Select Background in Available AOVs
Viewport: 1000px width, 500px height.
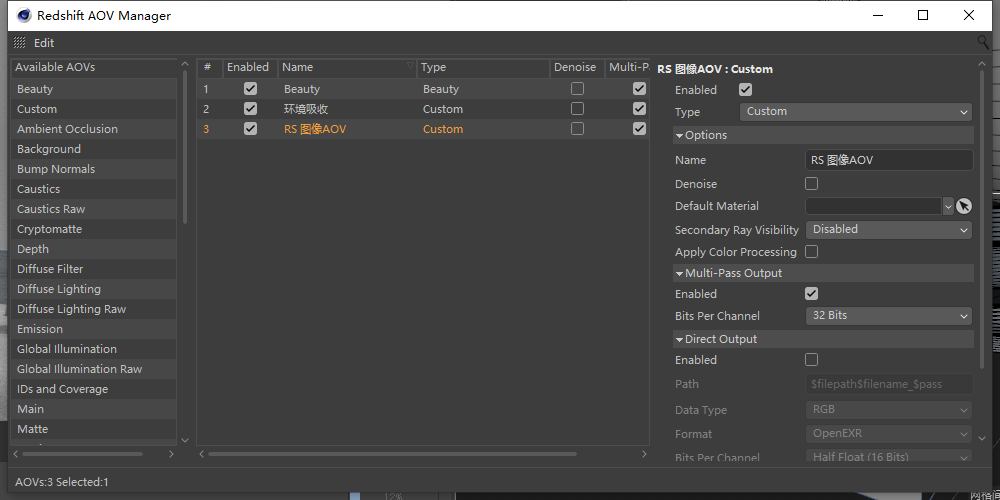(94, 149)
